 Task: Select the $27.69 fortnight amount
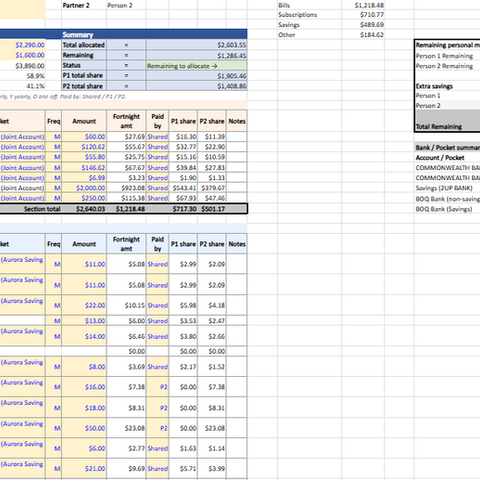pyautogui.click(x=126, y=137)
